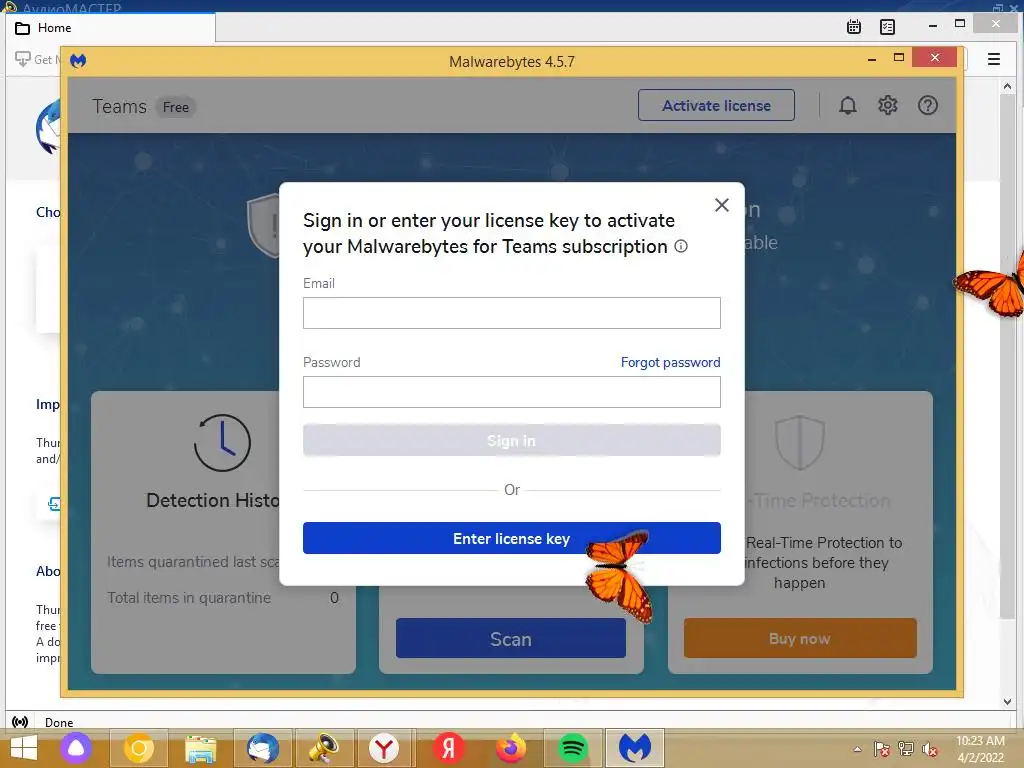The width and height of the screenshot is (1024, 768).
Task: Start a scan with the Scan button
Action: click(510, 639)
